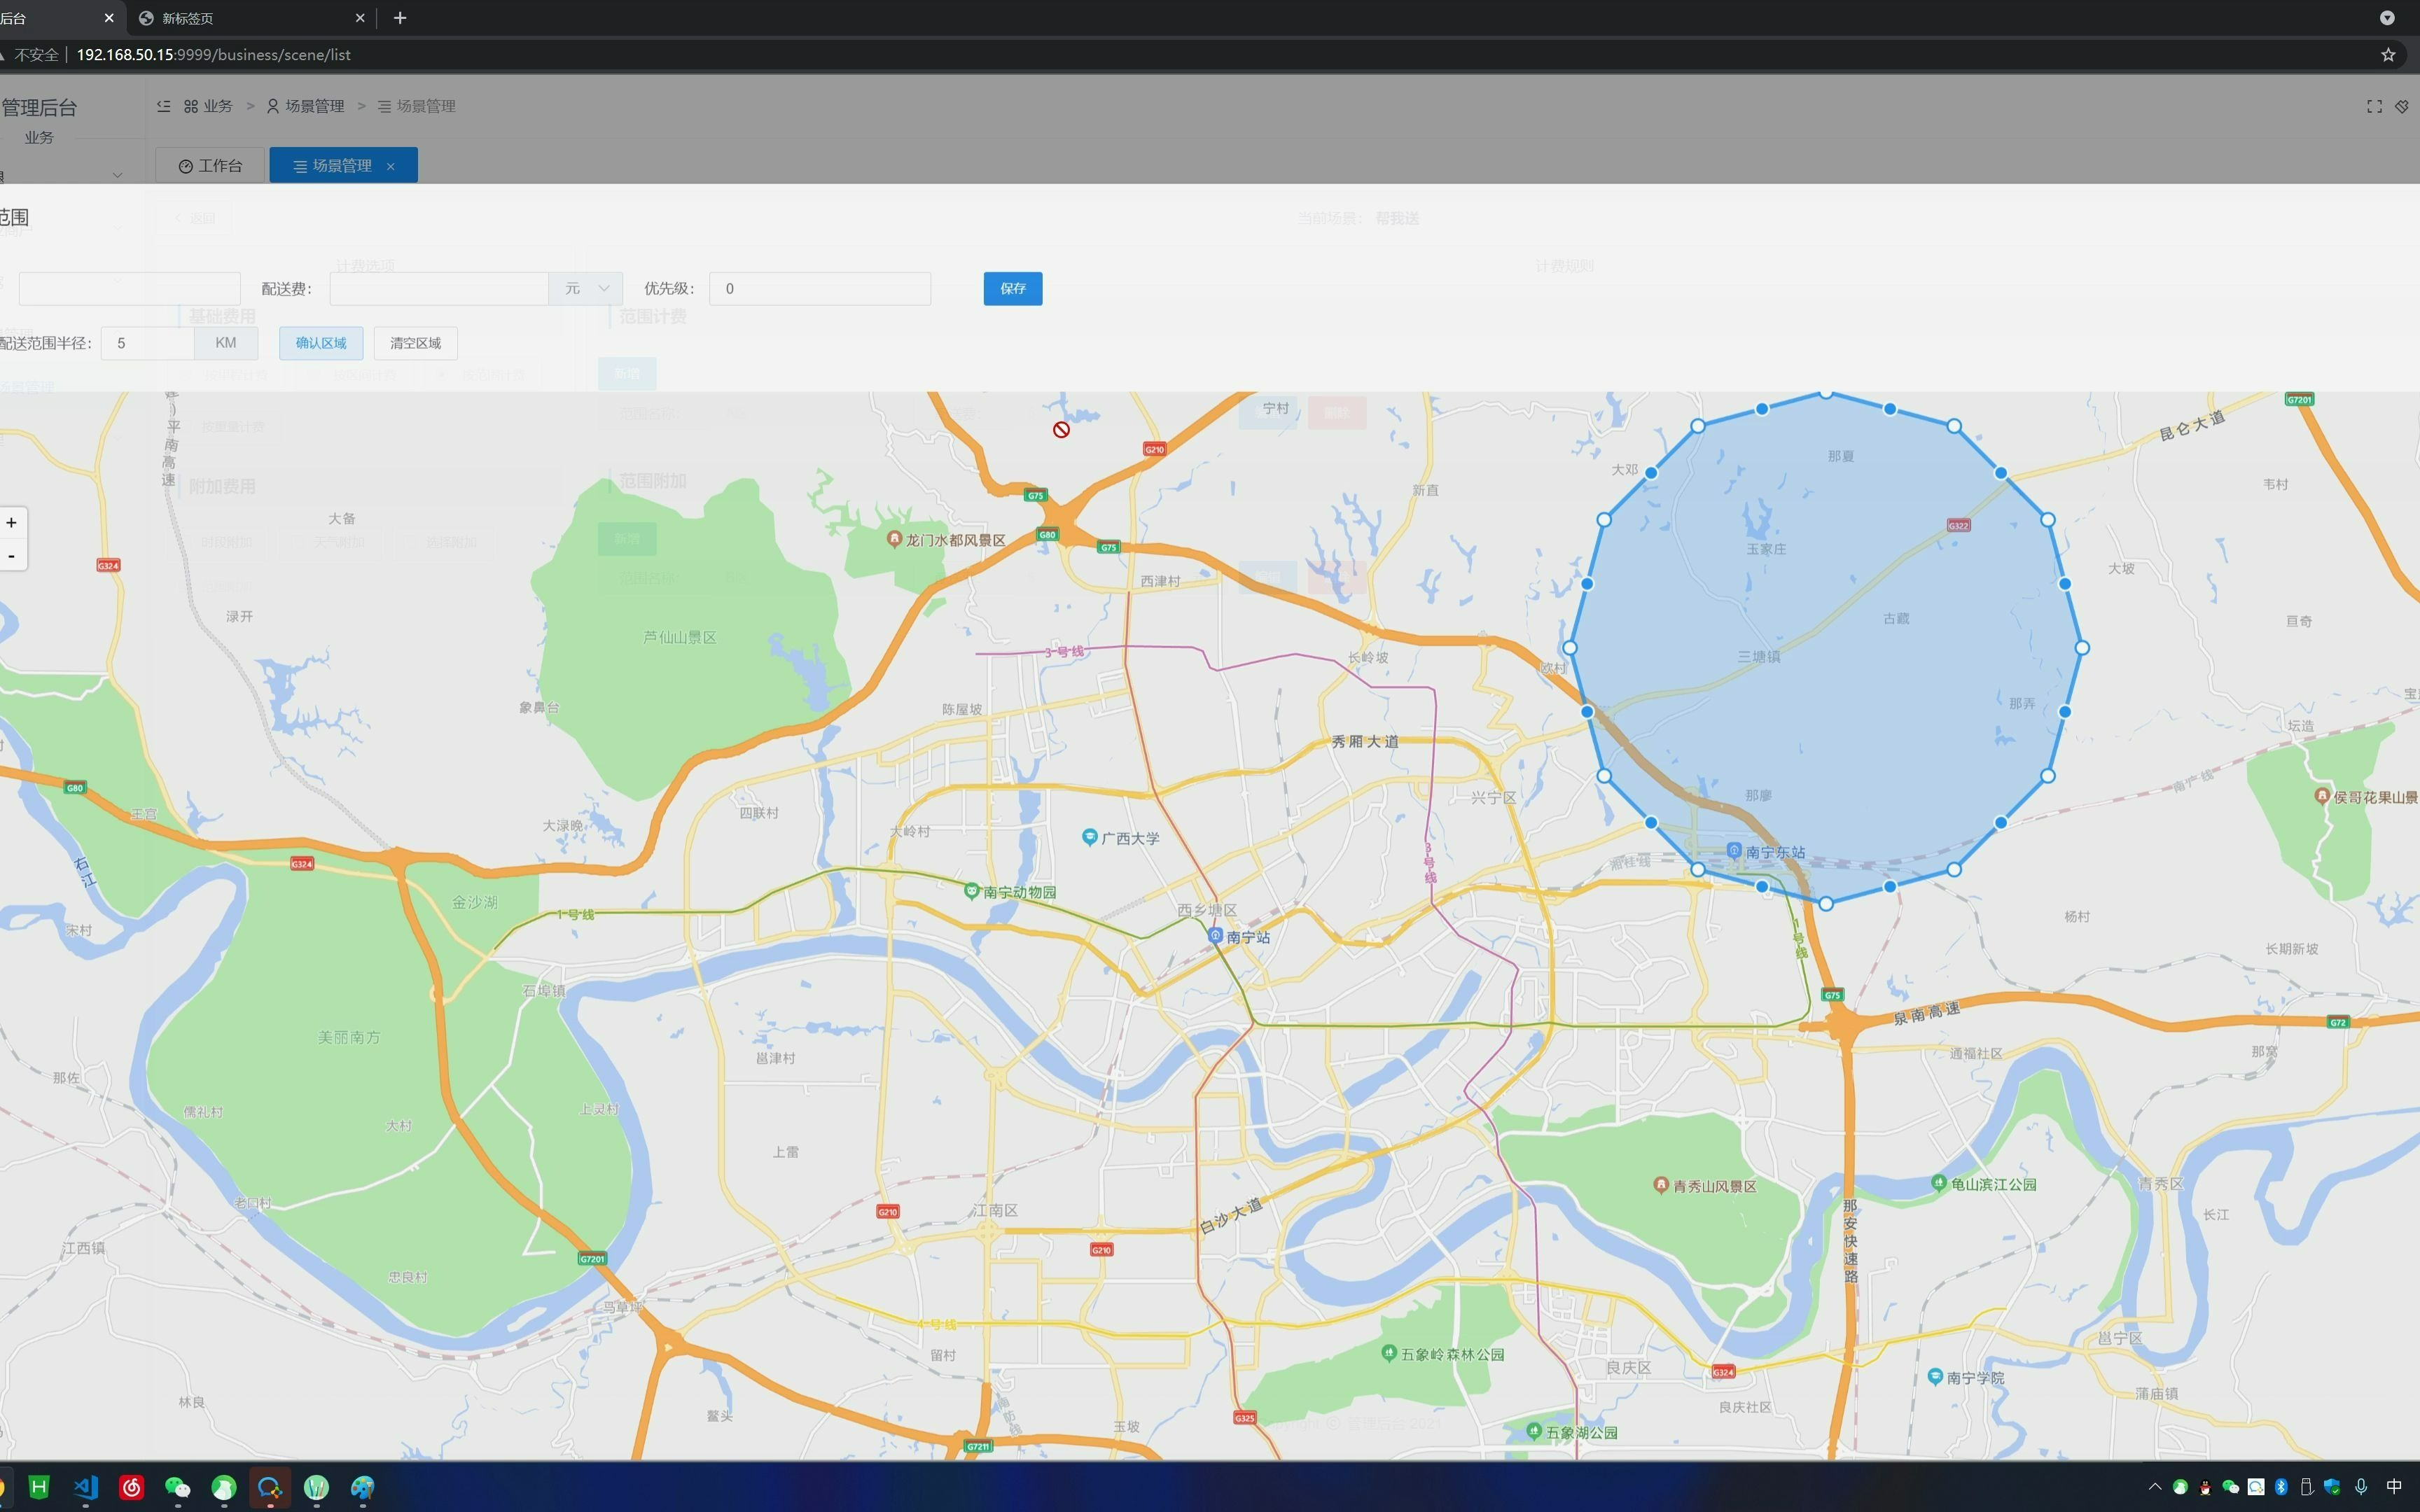Click the 江南区 label on the map
The height and width of the screenshot is (1512, 2420).
click(x=995, y=1210)
